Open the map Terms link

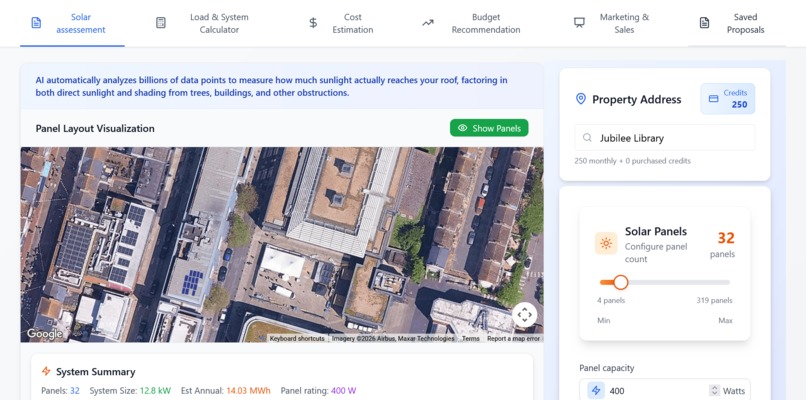[470, 339]
